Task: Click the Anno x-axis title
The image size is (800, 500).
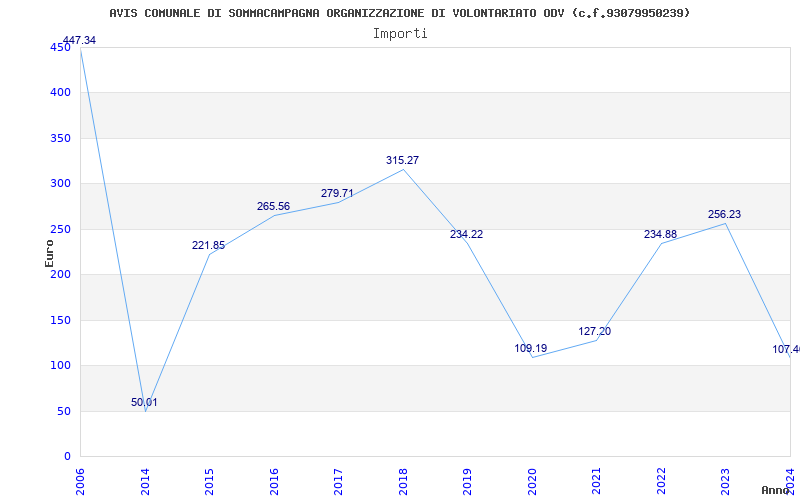Action: pyautogui.click(x=775, y=490)
